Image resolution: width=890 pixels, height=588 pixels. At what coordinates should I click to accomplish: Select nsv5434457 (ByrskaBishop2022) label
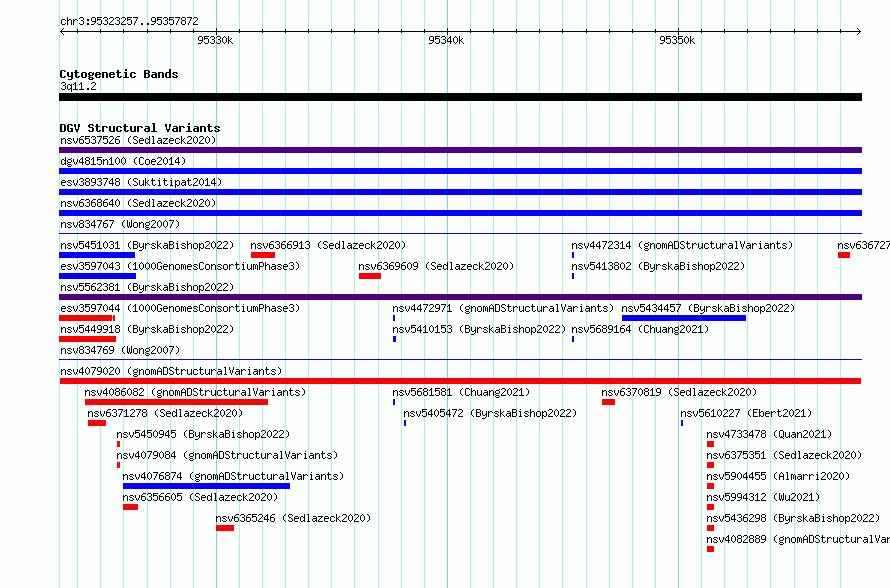click(x=708, y=308)
